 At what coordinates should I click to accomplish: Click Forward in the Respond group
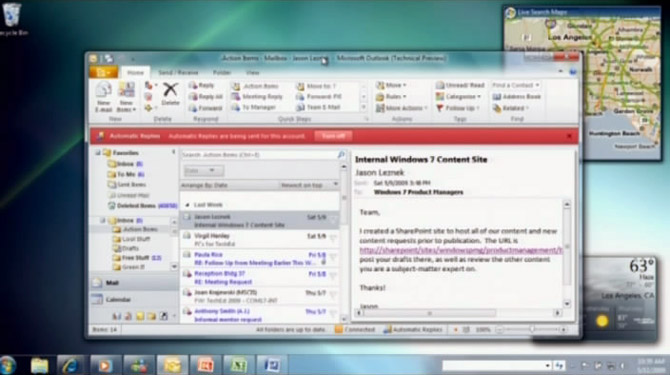[x=206, y=108]
